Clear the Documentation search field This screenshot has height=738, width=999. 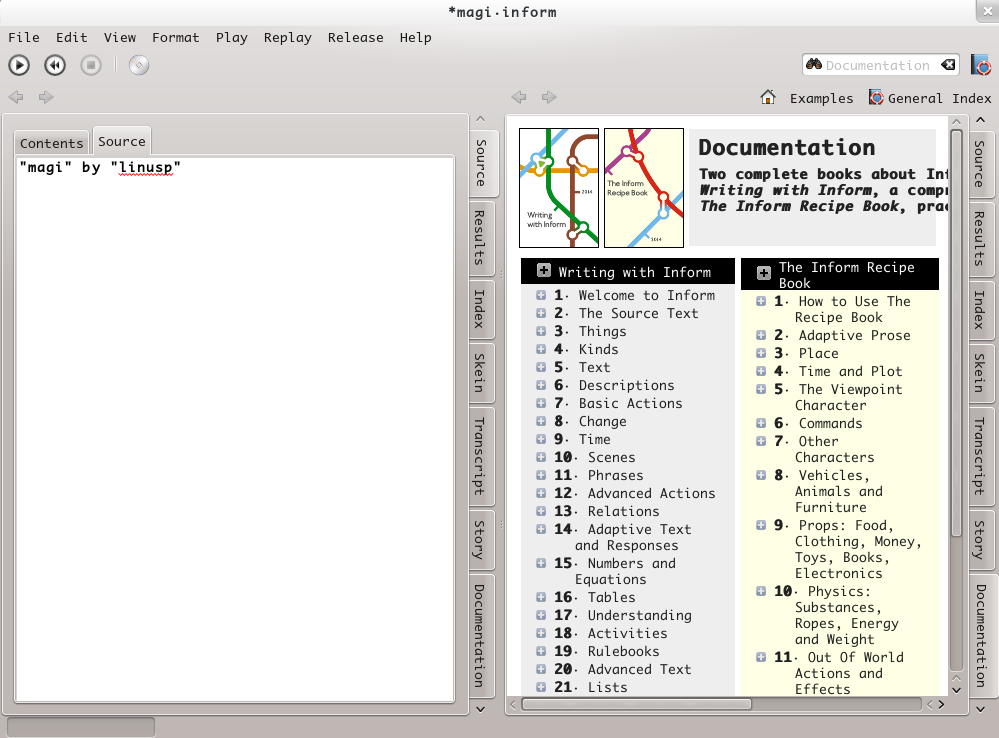click(x=948, y=64)
